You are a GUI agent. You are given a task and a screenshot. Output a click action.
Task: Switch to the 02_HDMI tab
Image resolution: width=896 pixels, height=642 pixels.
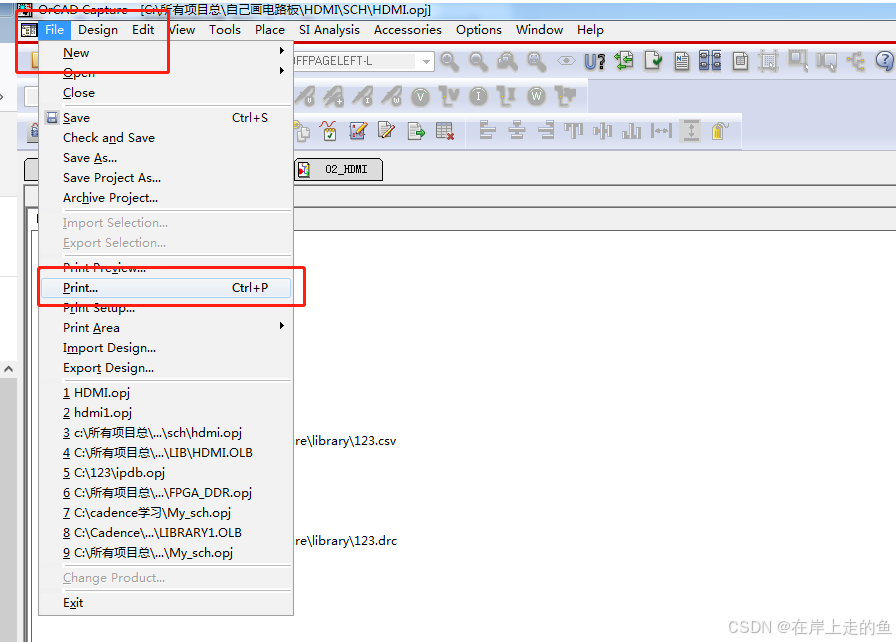(339, 169)
